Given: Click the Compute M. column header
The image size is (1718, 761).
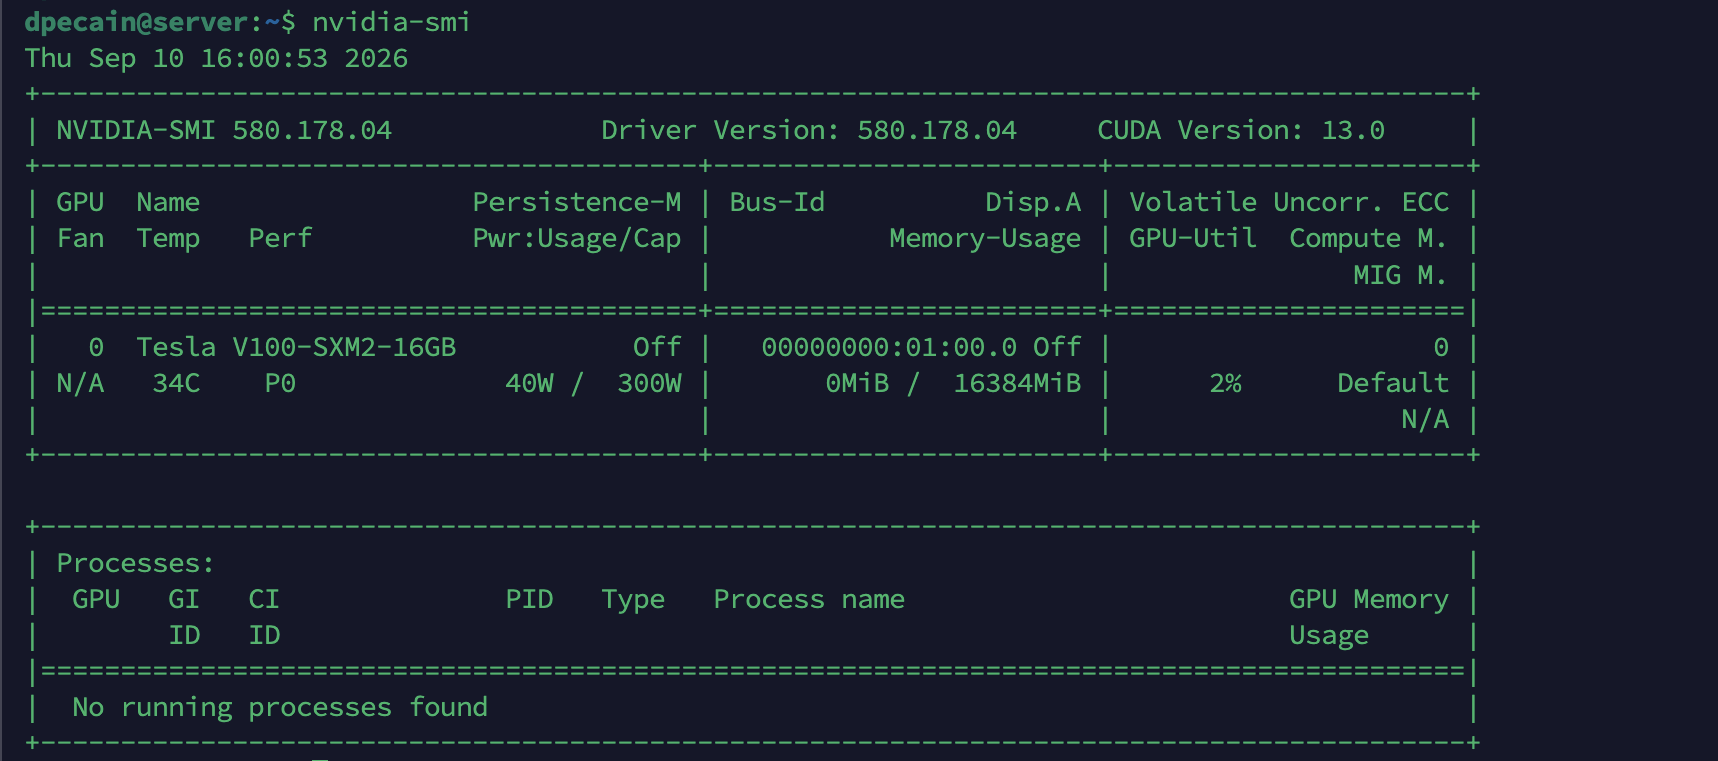Looking at the screenshot, I should click(x=1367, y=239).
